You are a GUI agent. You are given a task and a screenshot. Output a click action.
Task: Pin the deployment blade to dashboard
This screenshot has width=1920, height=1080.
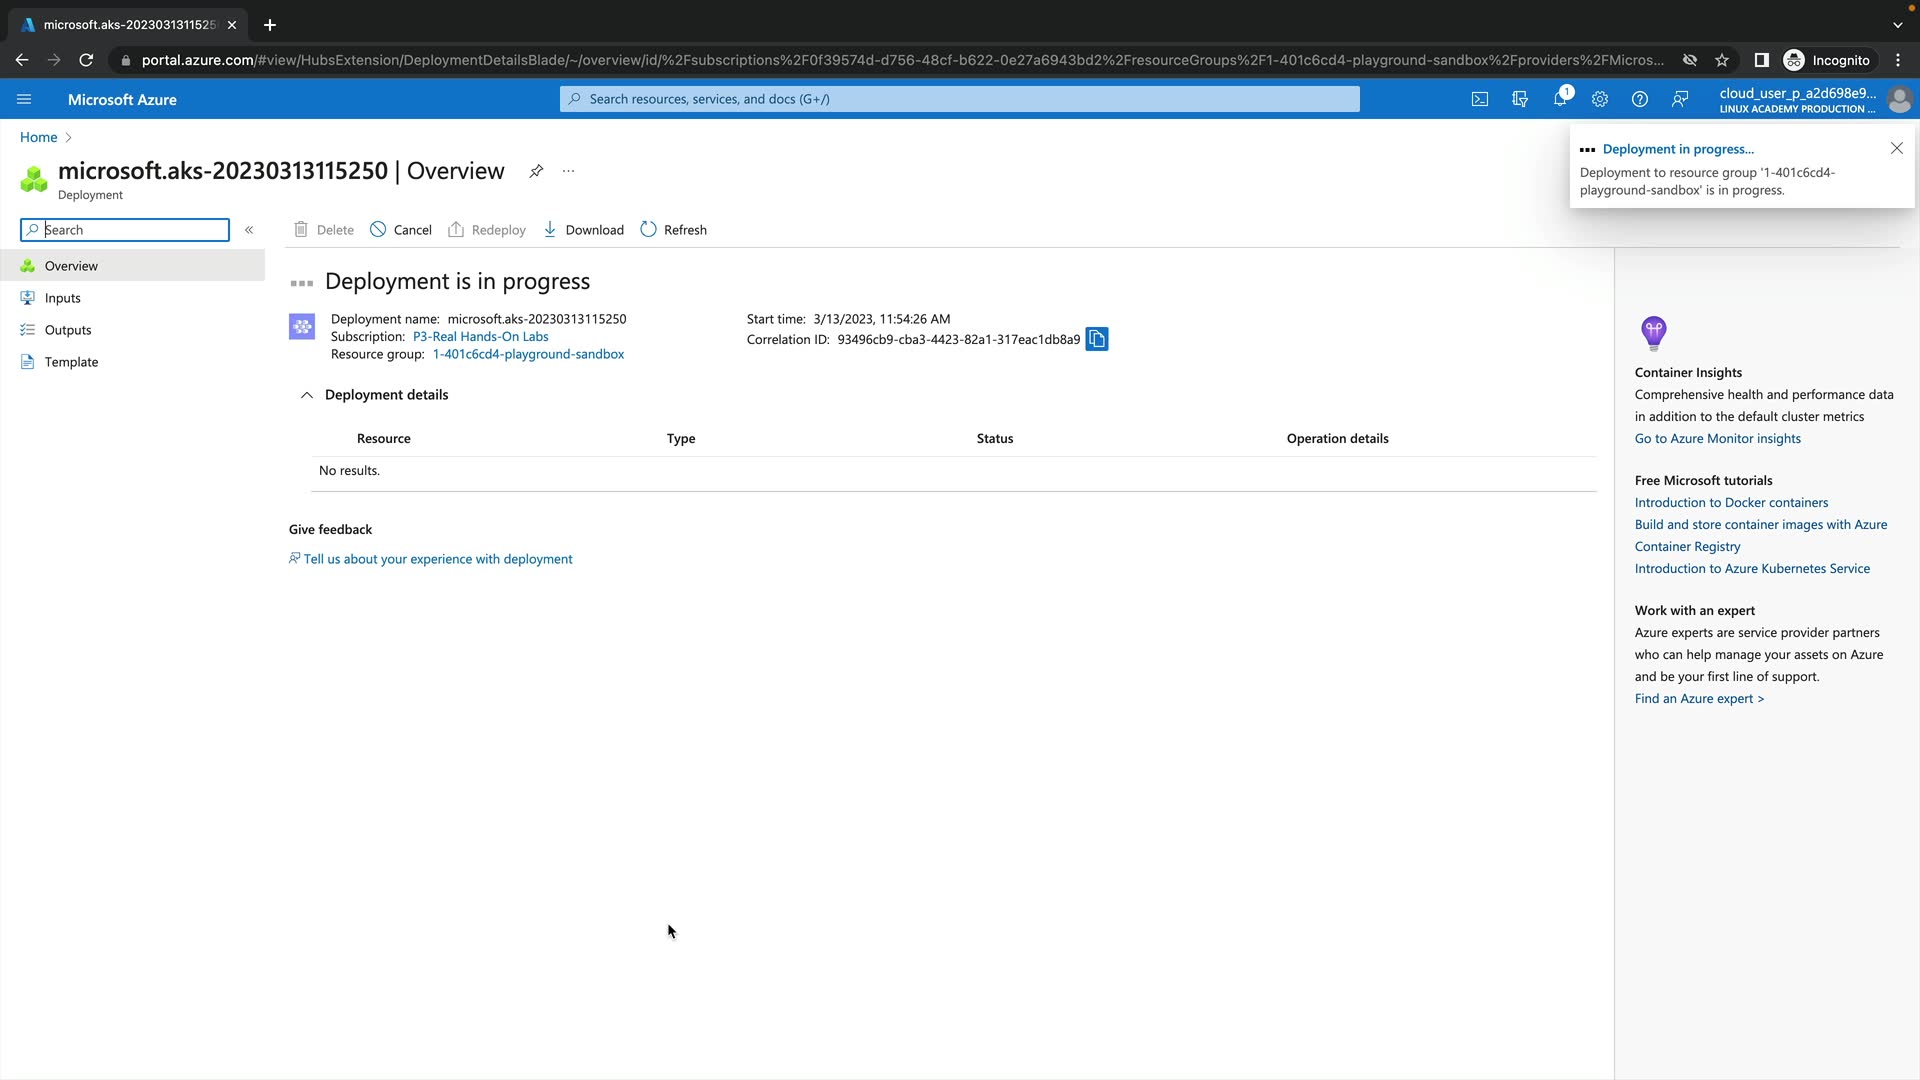[536, 171]
